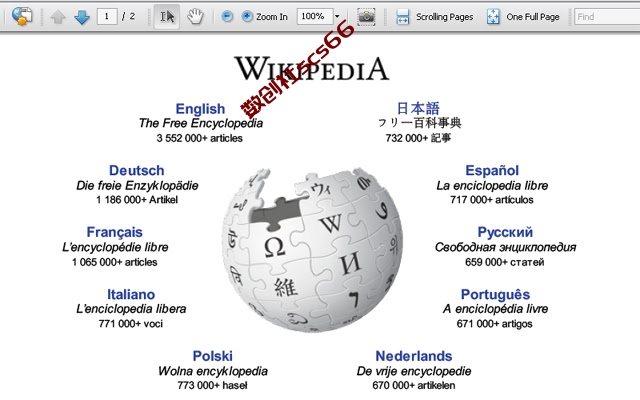Click the text '671 000+ artigos'
This screenshot has height=400, width=640.
(495, 324)
